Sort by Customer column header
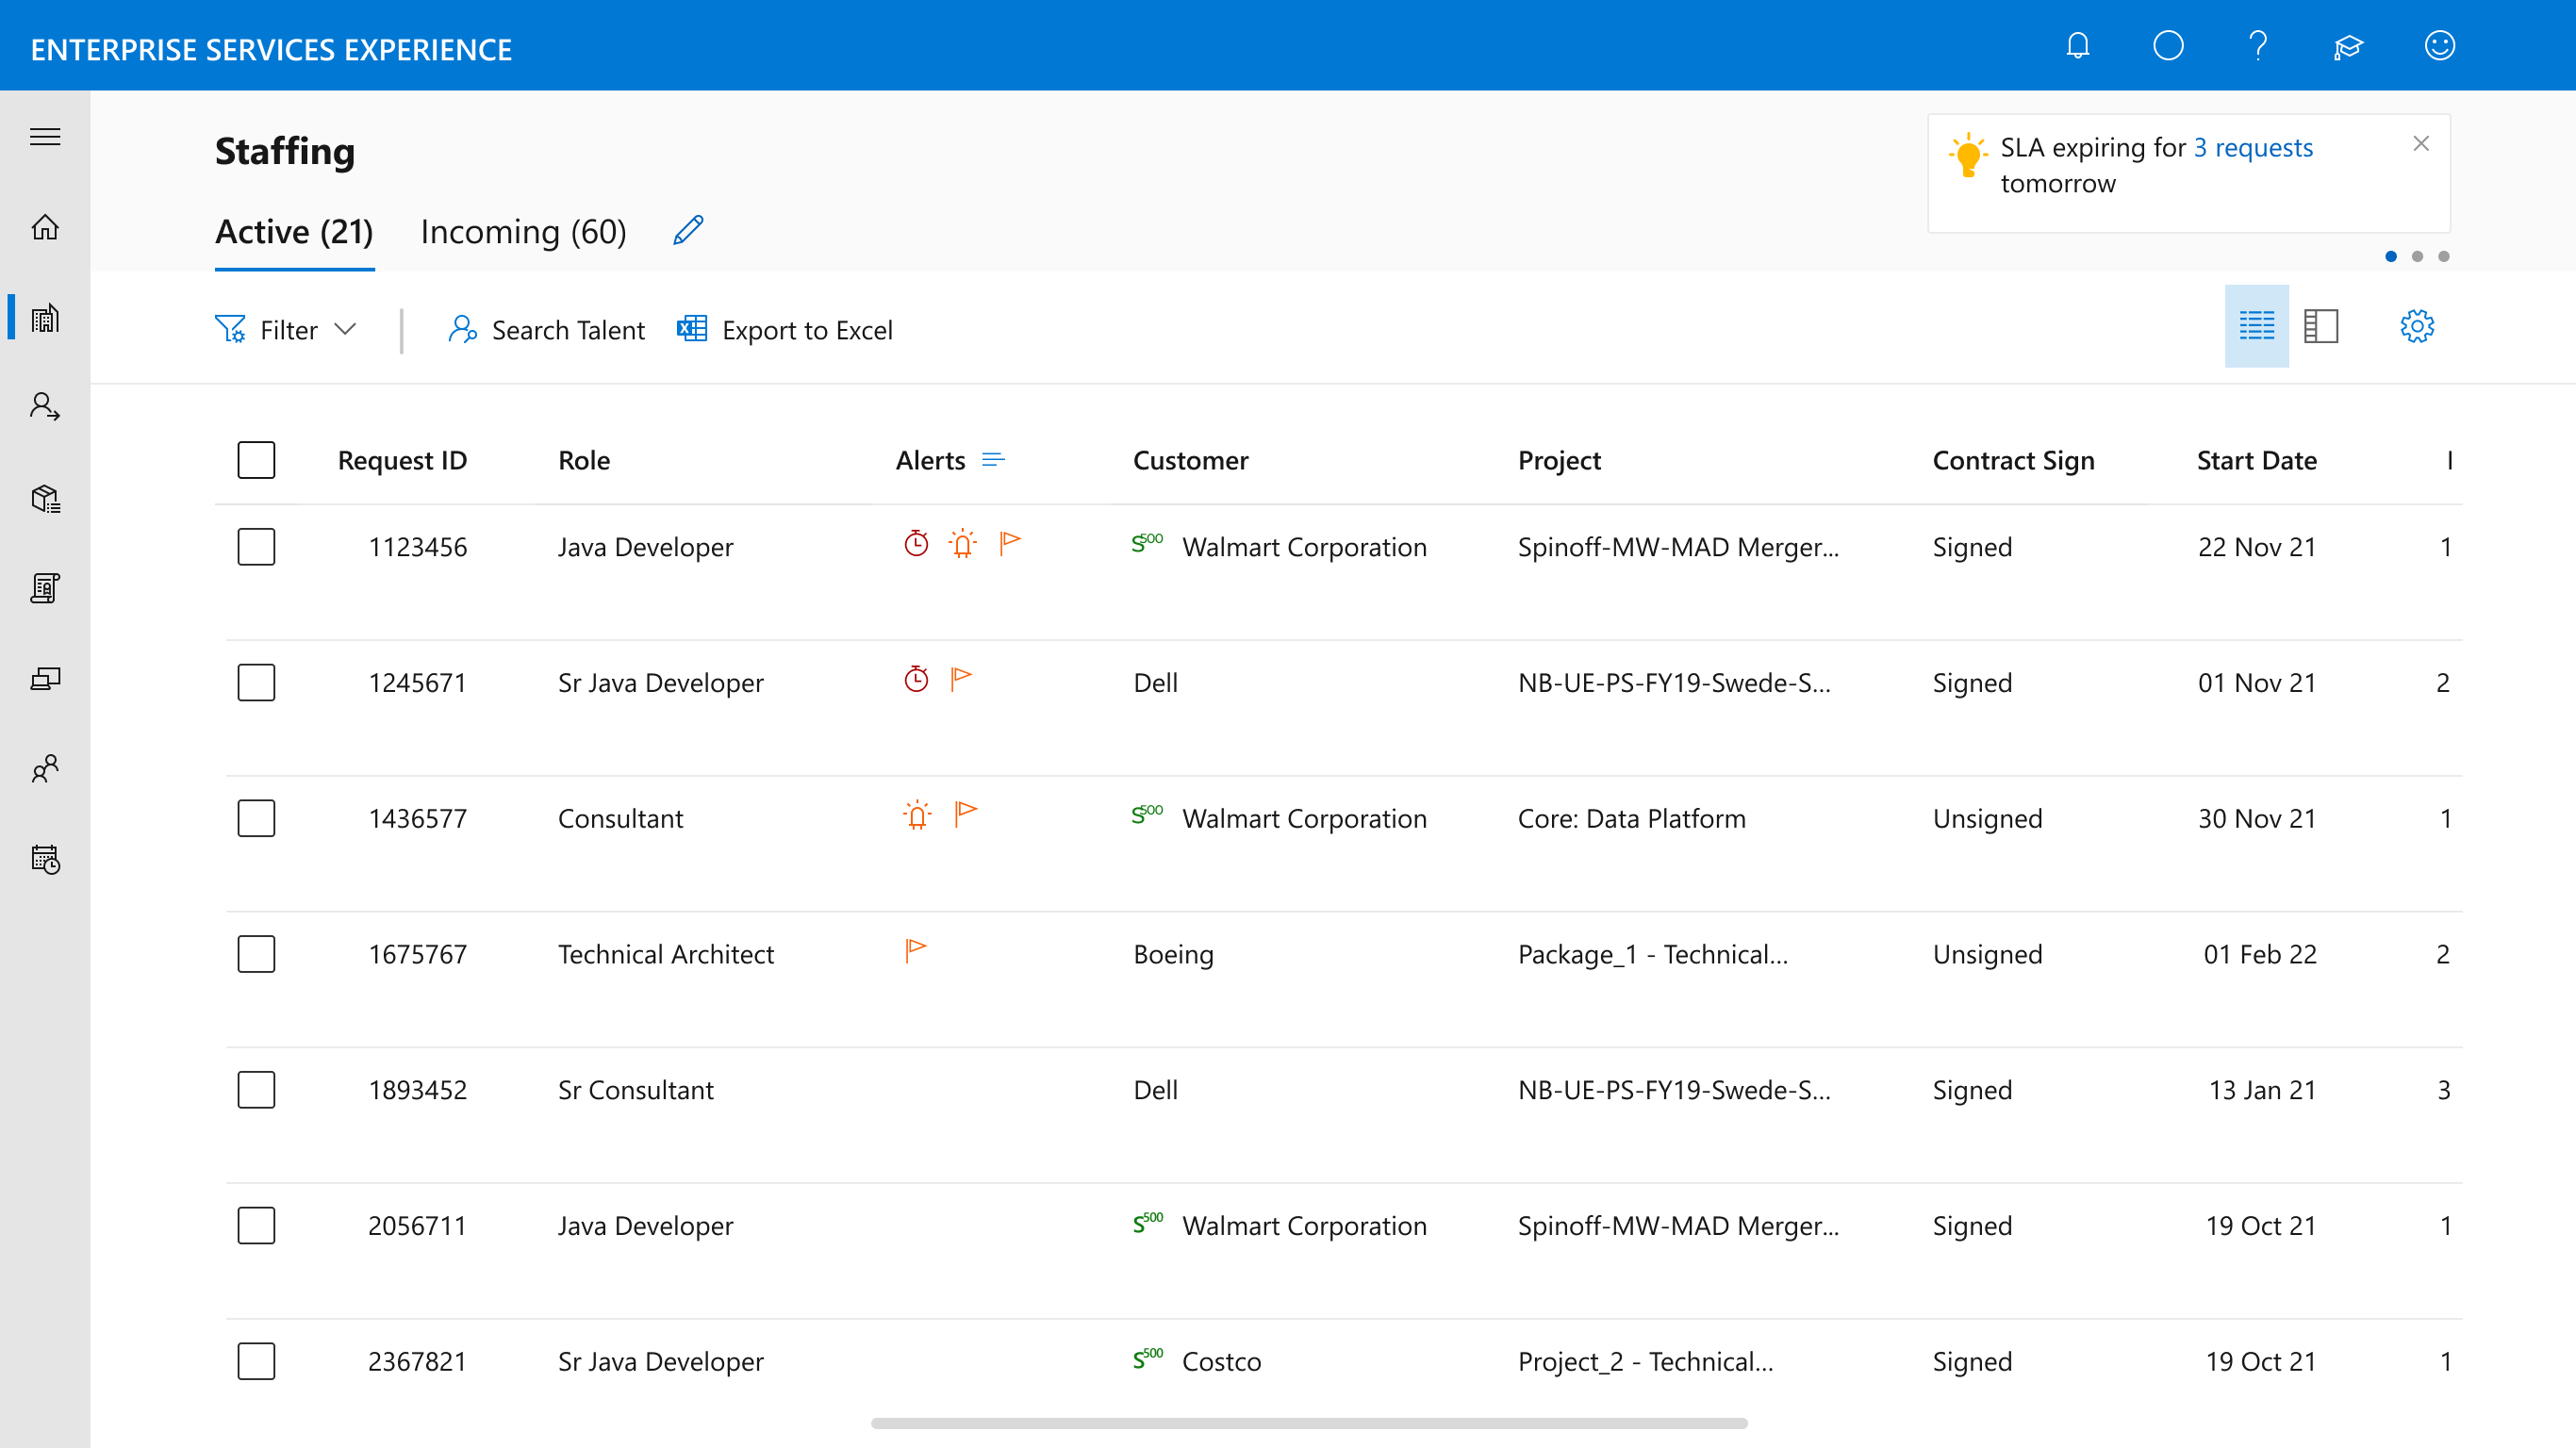The height and width of the screenshot is (1448, 2576). coord(1190,460)
